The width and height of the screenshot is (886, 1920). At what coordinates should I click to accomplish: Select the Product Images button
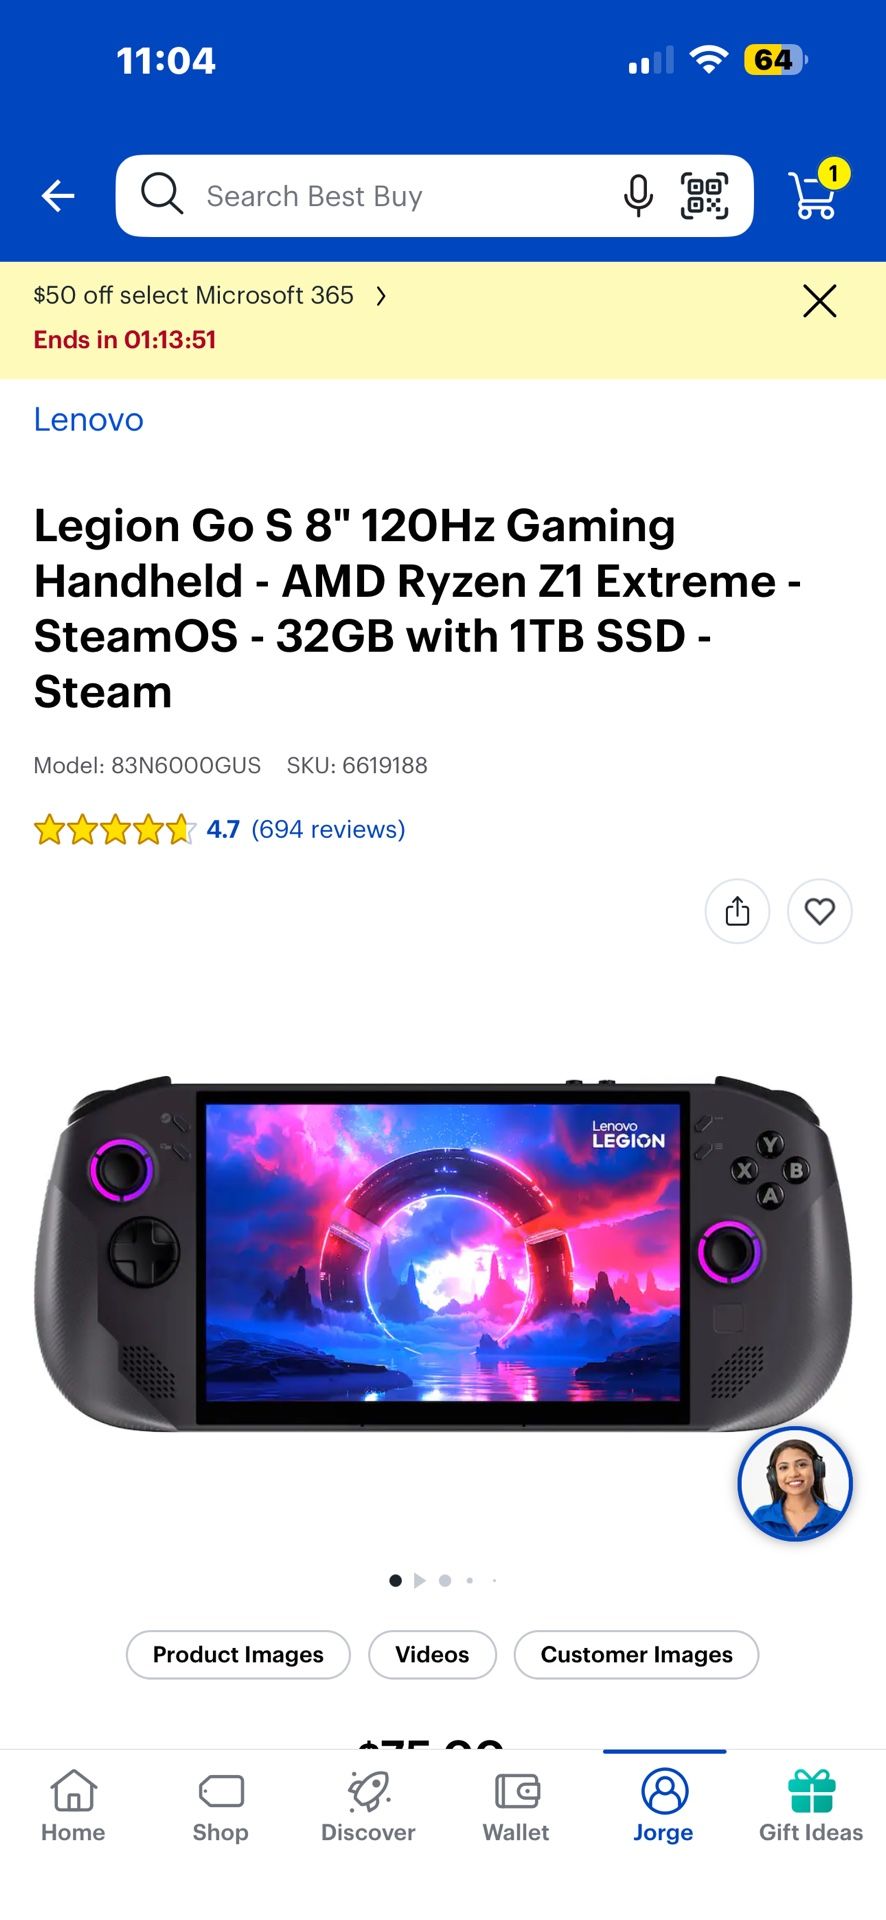coord(238,1655)
